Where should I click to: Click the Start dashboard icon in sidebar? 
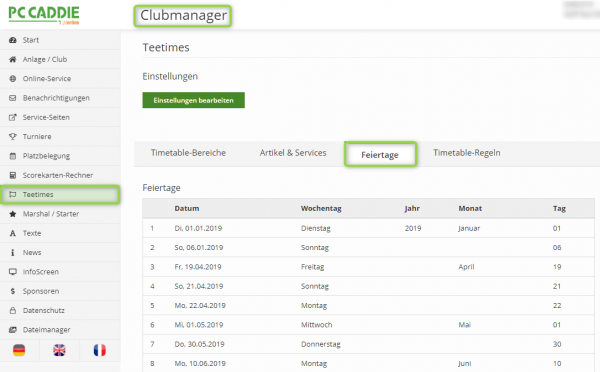[13, 40]
